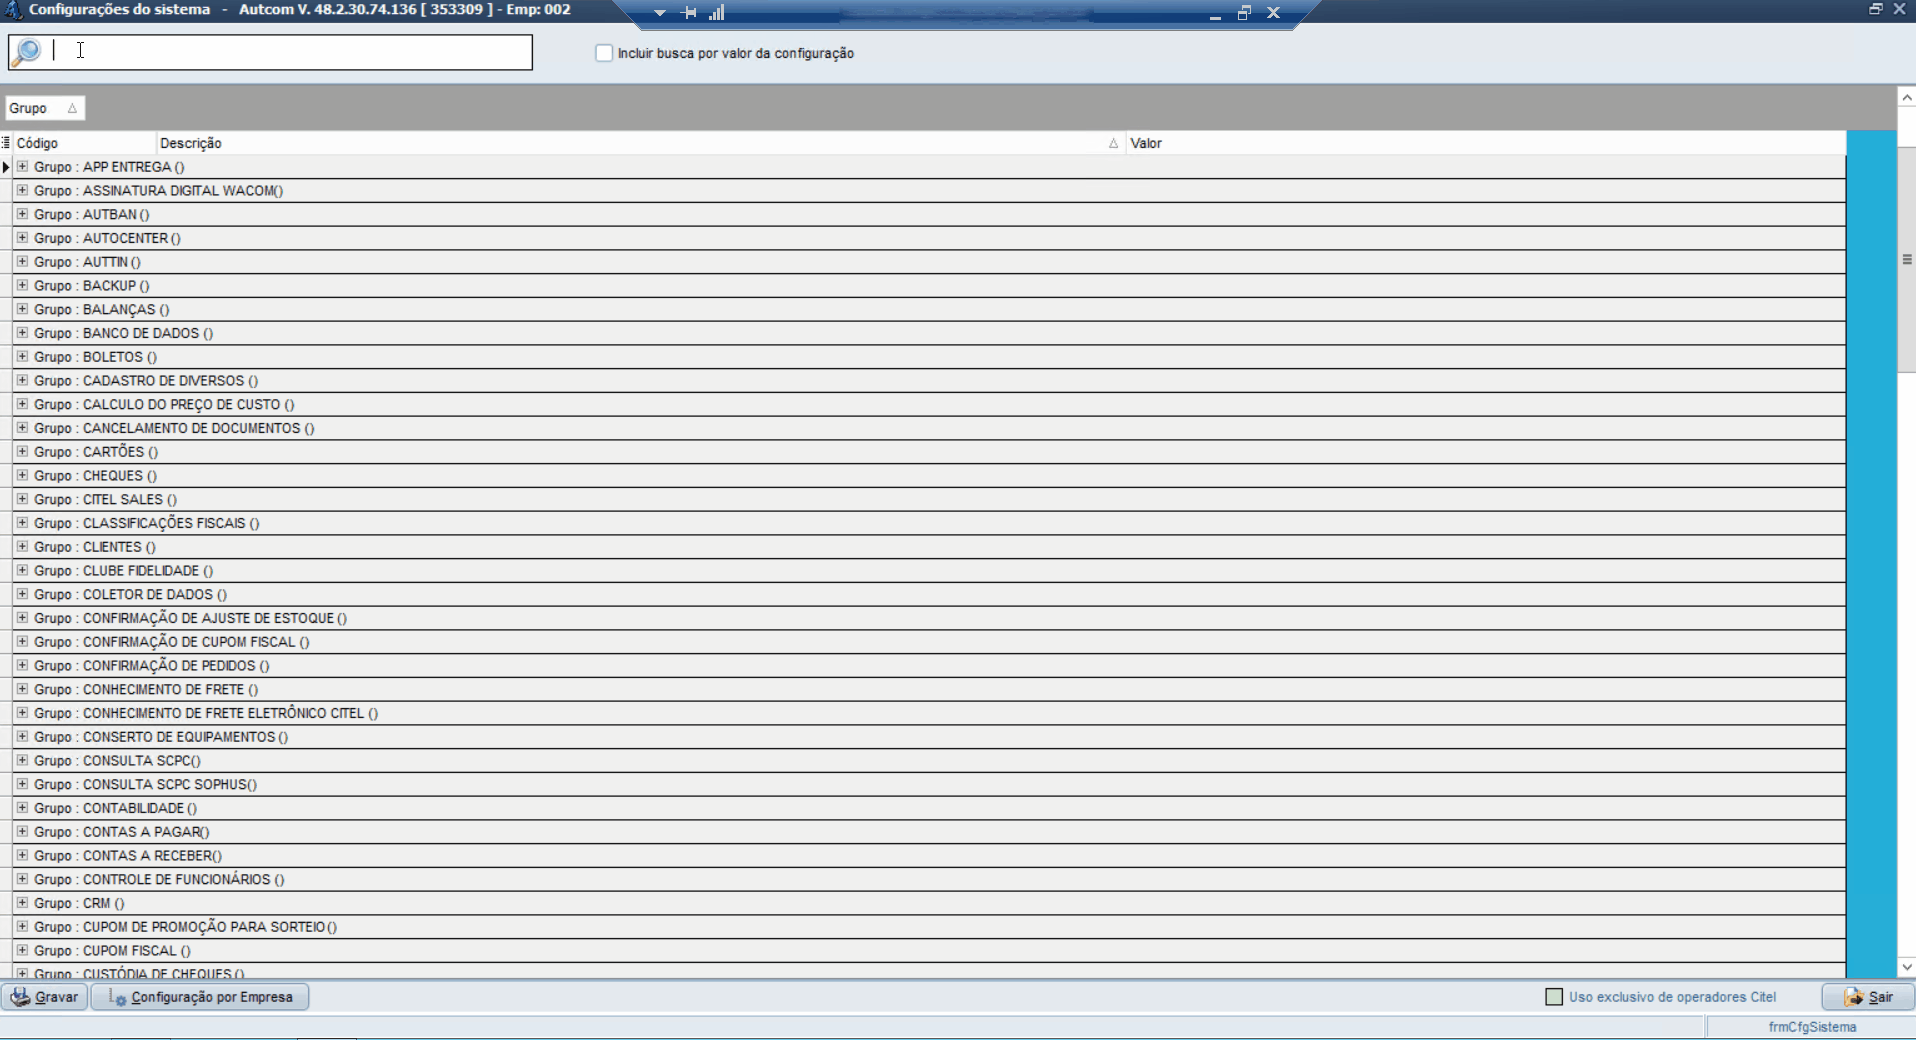
Task: Click the scroll down arrow of the vertical scrollbar
Action: (1907, 967)
